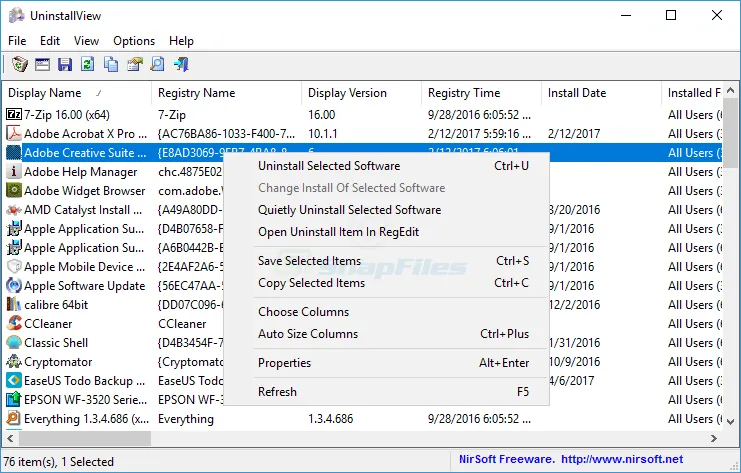The height and width of the screenshot is (473, 741).
Task: Click the AMD Catalyst Install row icon
Action: (14, 209)
